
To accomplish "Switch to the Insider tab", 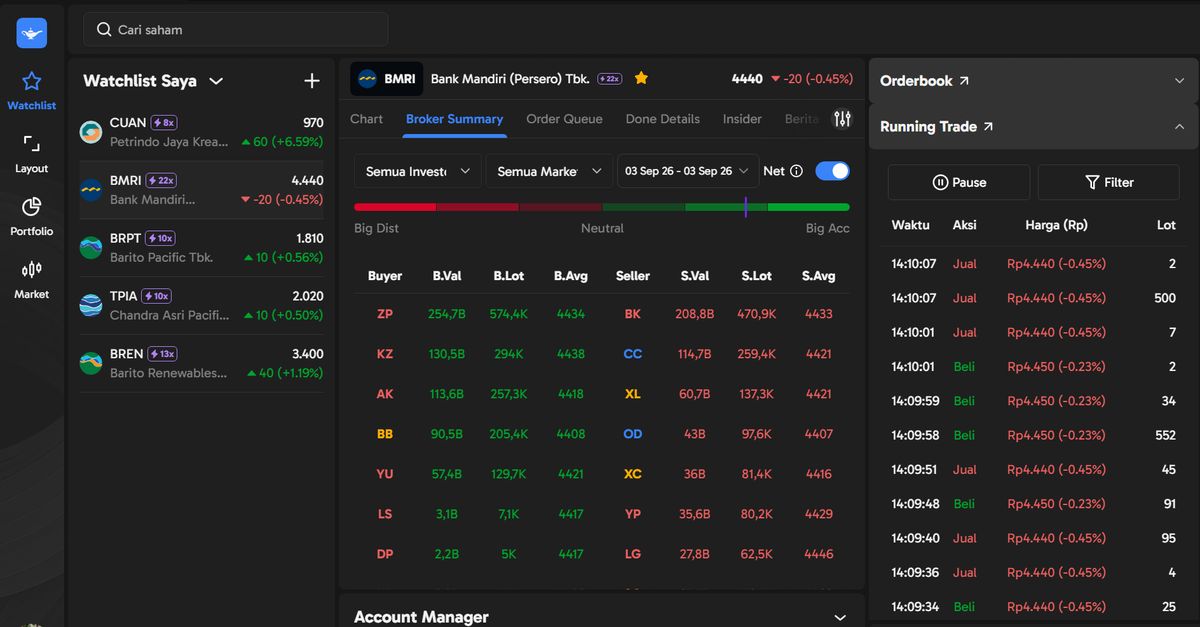I will point(742,119).
